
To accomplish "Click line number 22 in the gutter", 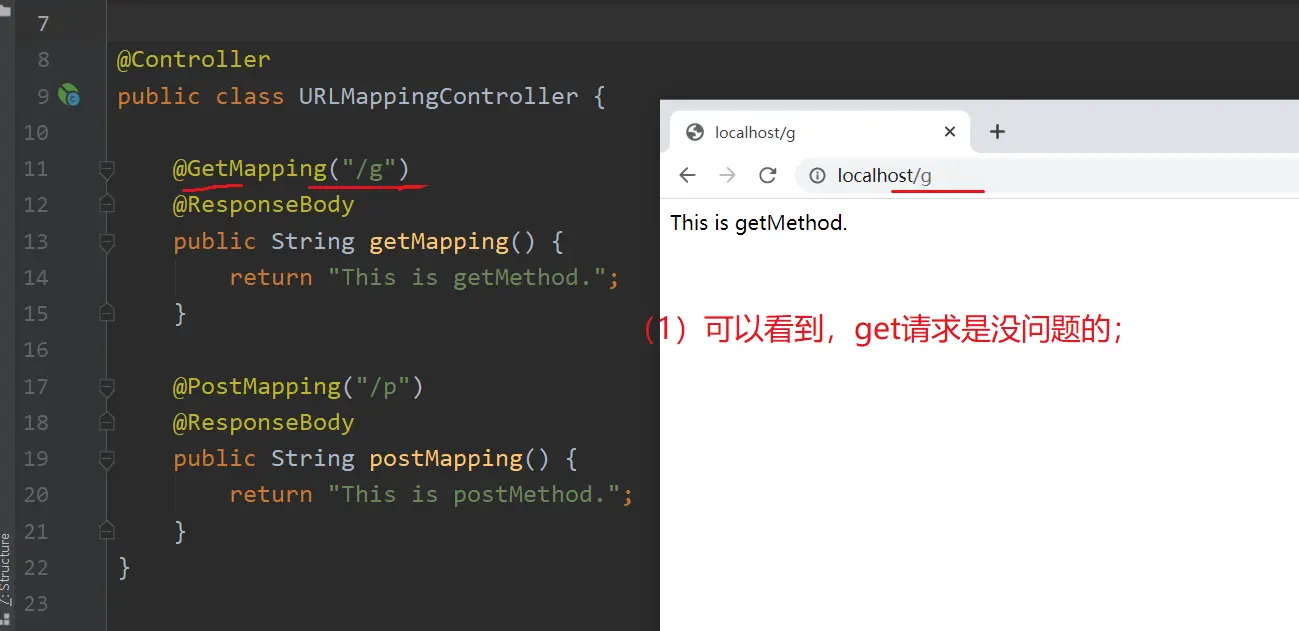I will click(36, 568).
